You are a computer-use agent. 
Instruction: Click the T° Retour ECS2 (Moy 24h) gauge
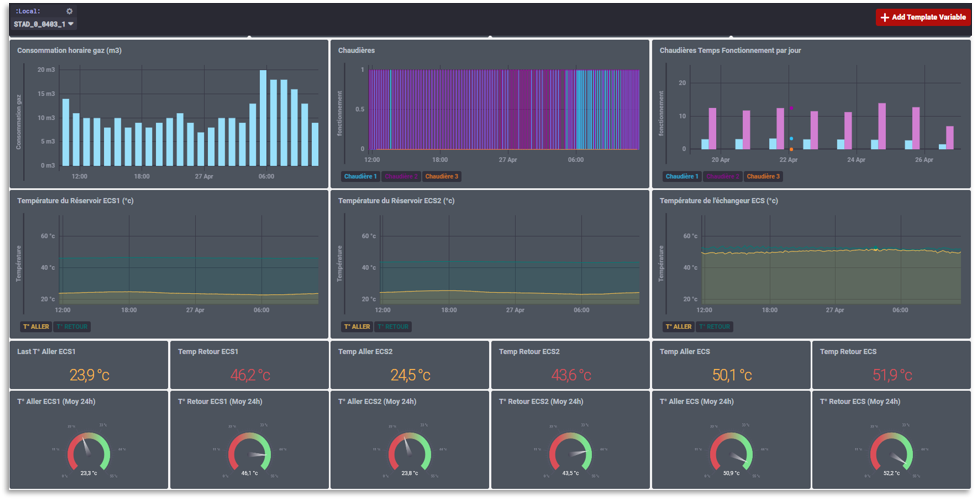571,451
